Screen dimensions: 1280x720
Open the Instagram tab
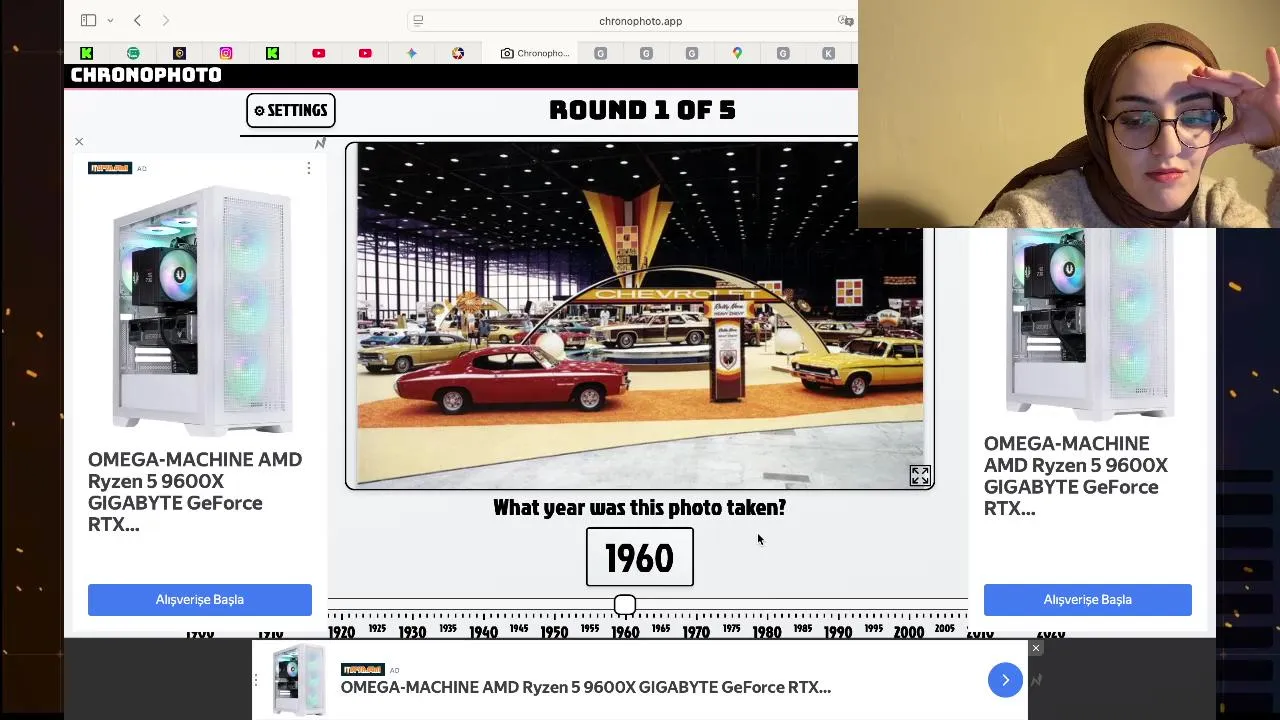(x=226, y=53)
